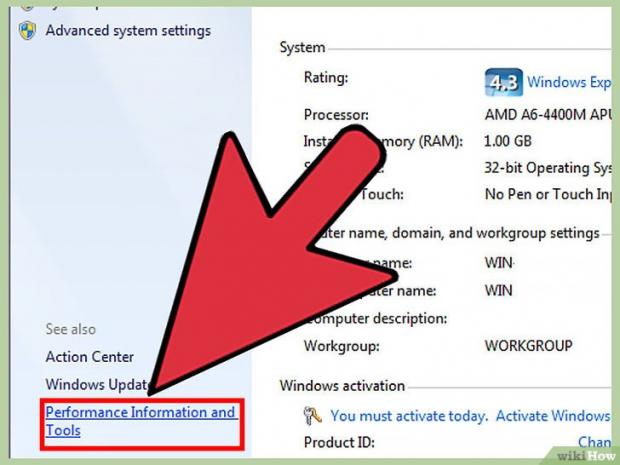The height and width of the screenshot is (465, 620).
Task: Click the 4.3 rating badge
Action: (x=503, y=82)
